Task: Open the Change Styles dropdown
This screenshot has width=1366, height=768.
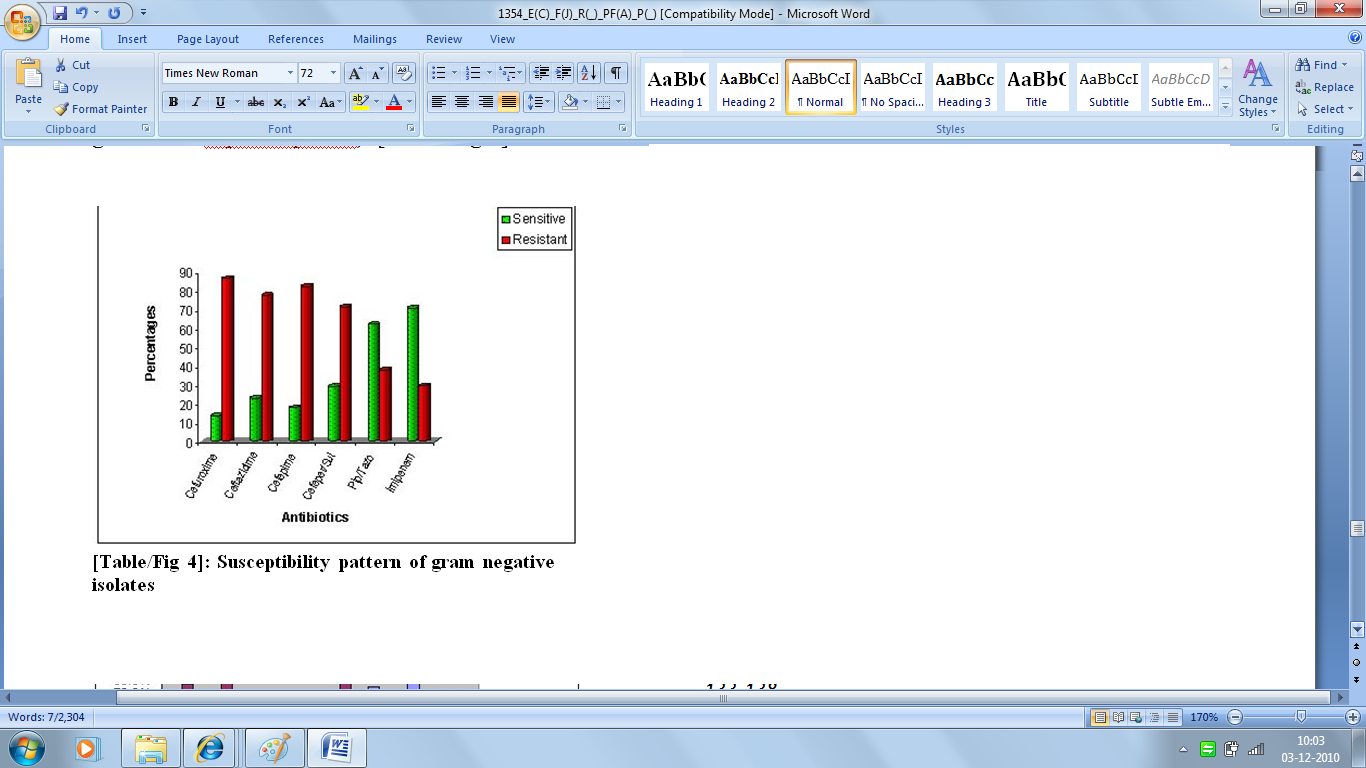Action: click(1257, 88)
